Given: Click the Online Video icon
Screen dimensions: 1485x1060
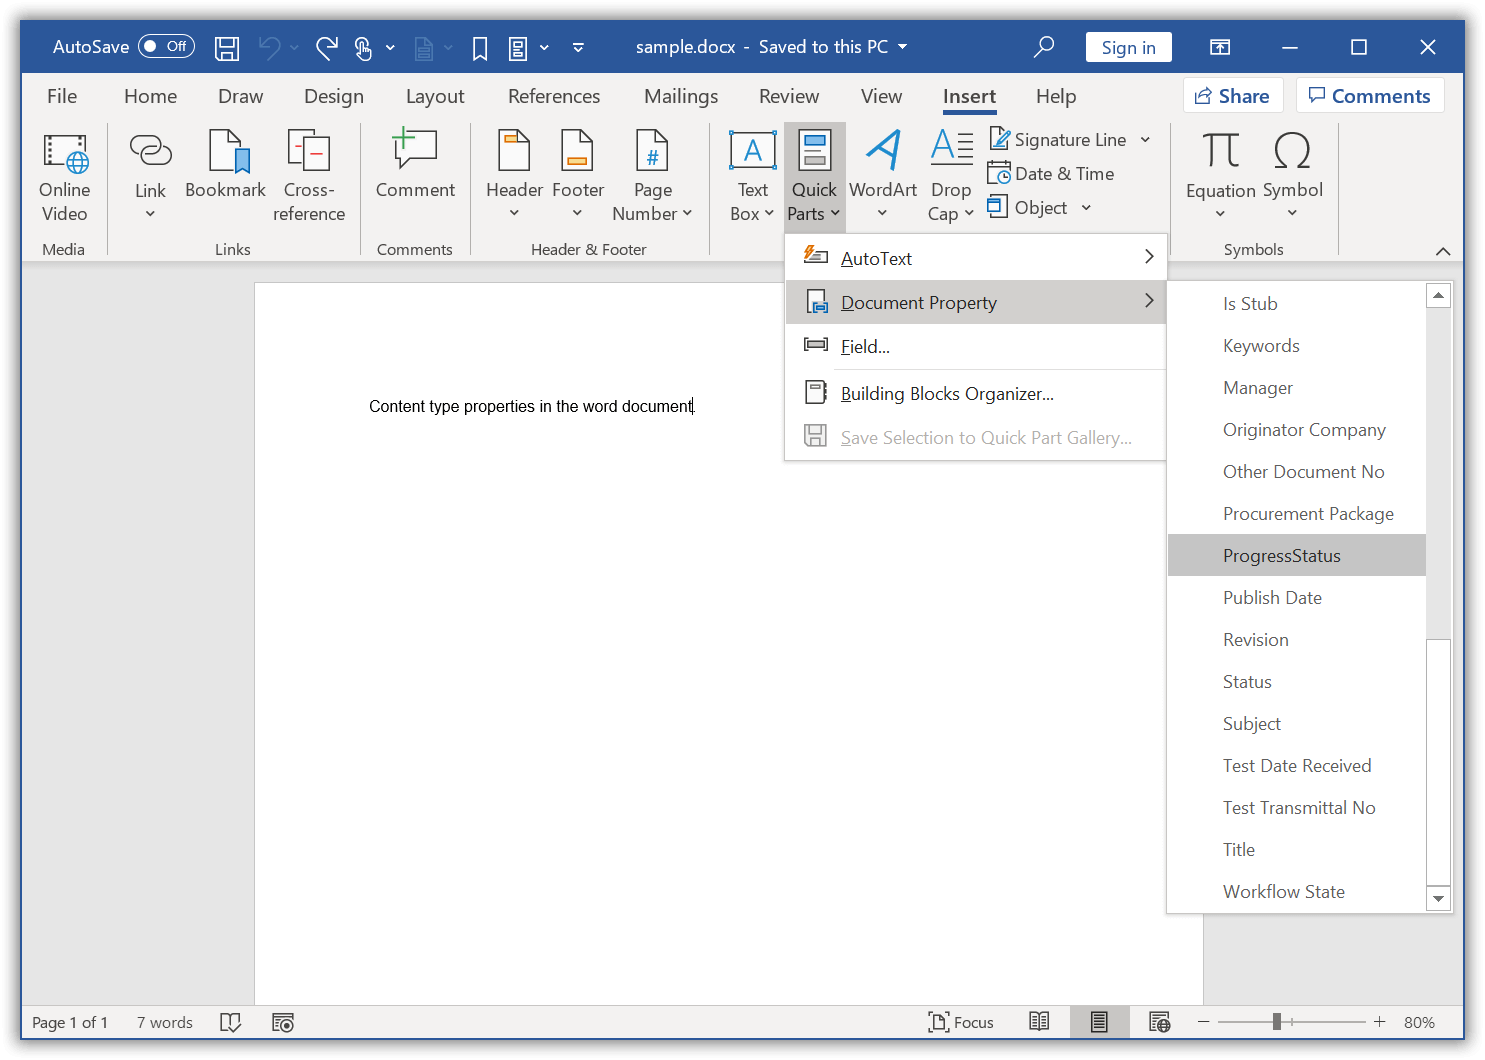Looking at the screenshot, I should click(65, 154).
